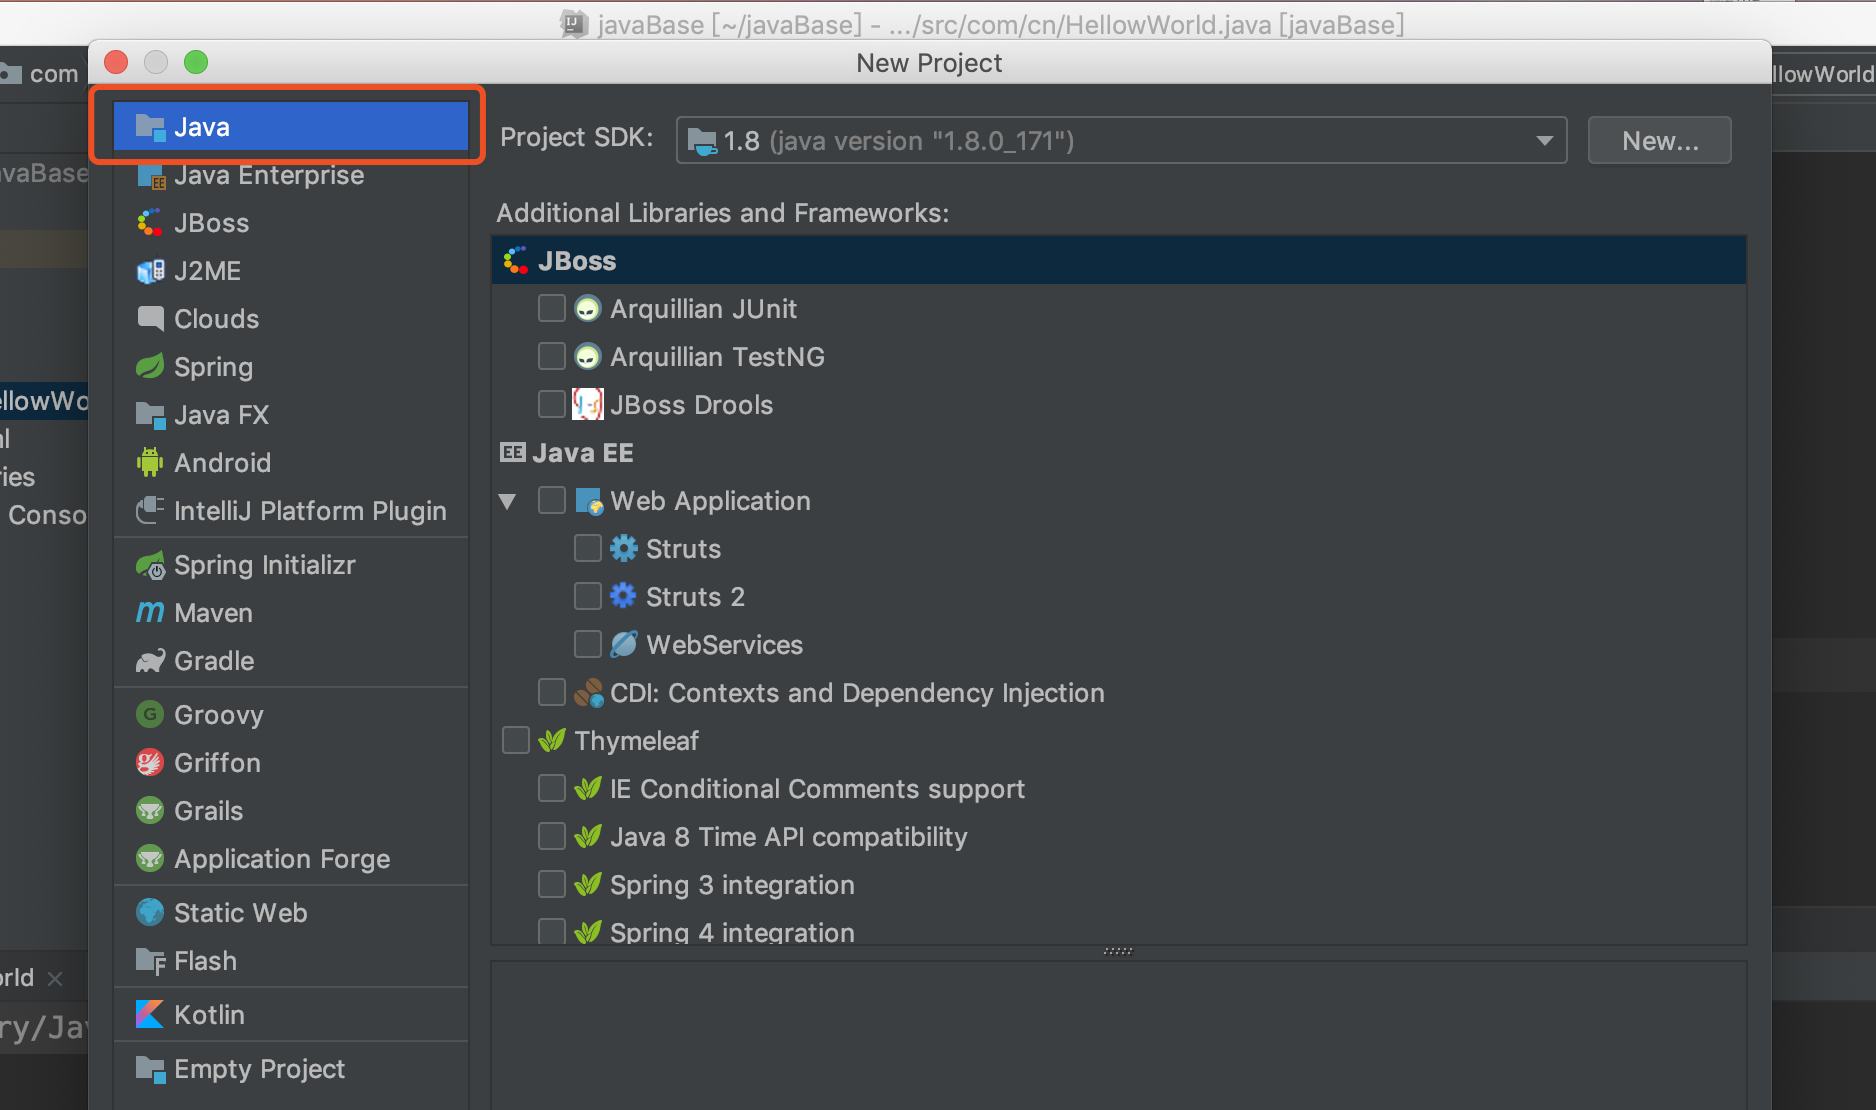Click the com breadcrumb in background window
1876x1110 pixels.
pyautogui.click(x=54, y=74)
